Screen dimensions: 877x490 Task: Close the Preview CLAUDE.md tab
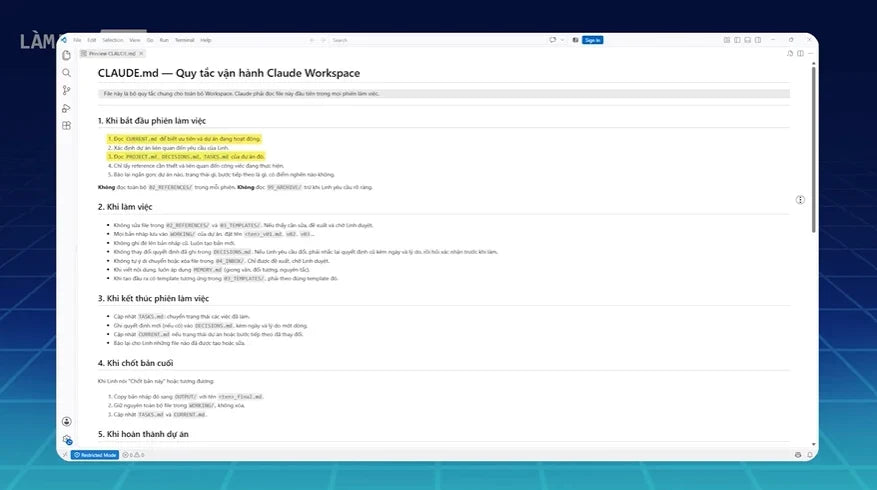pyautogui.click(x=141, y=53)
